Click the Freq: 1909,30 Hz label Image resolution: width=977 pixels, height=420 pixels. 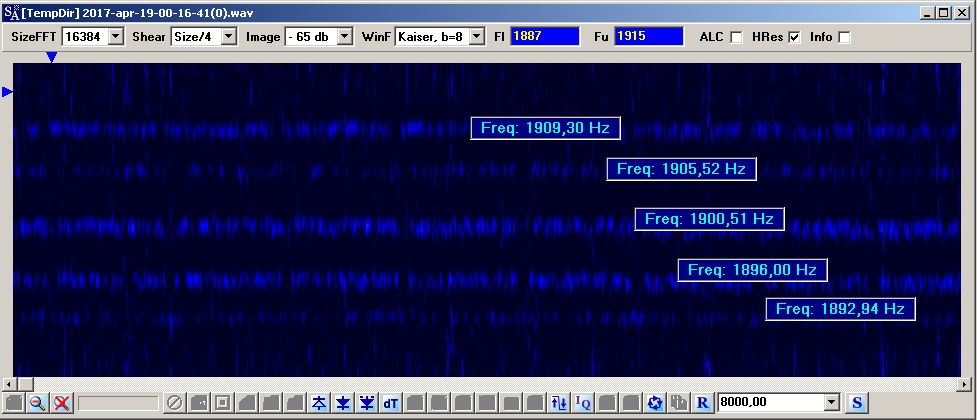(x=545, y=128)
